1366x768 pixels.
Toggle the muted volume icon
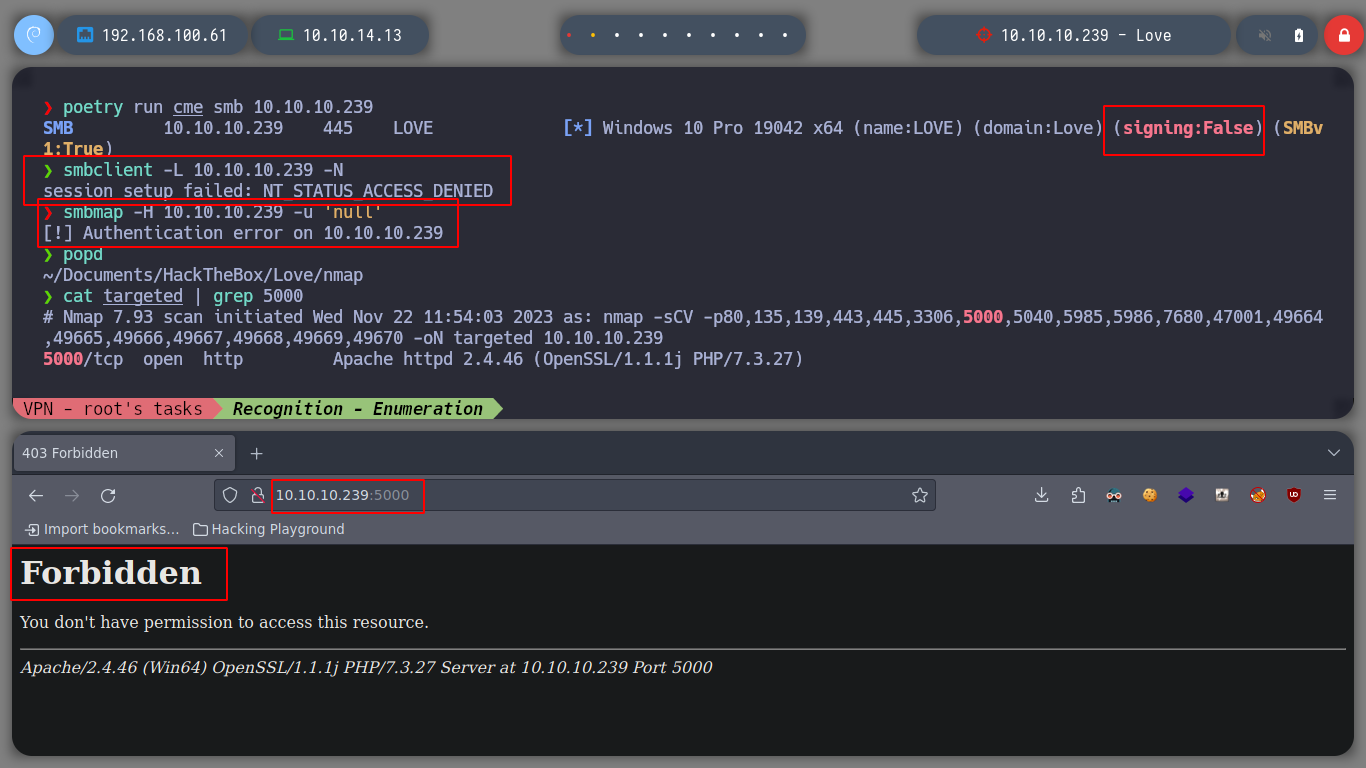1265,35
